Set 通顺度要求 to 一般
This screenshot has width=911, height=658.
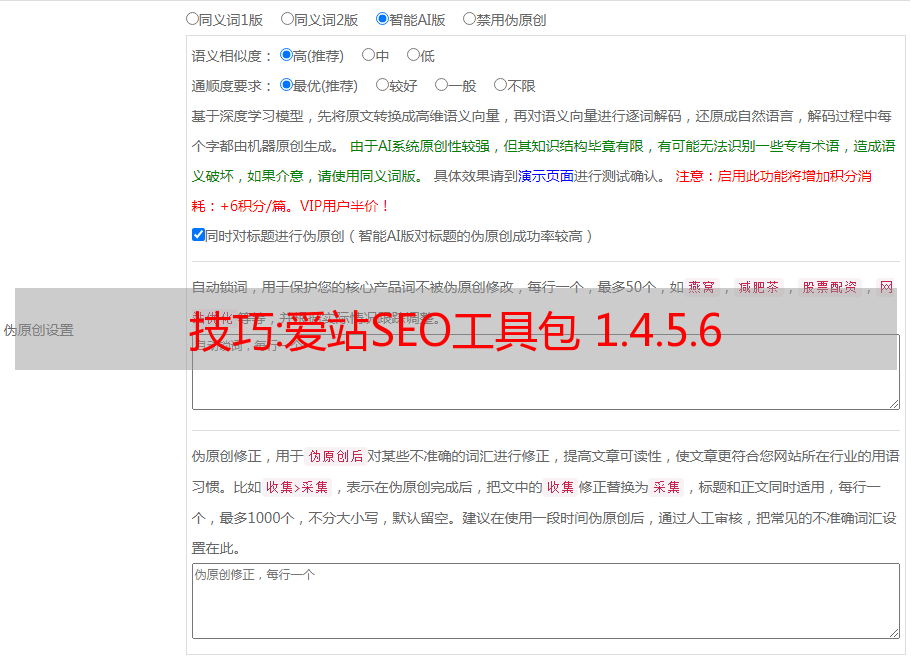tap(441, 85)
